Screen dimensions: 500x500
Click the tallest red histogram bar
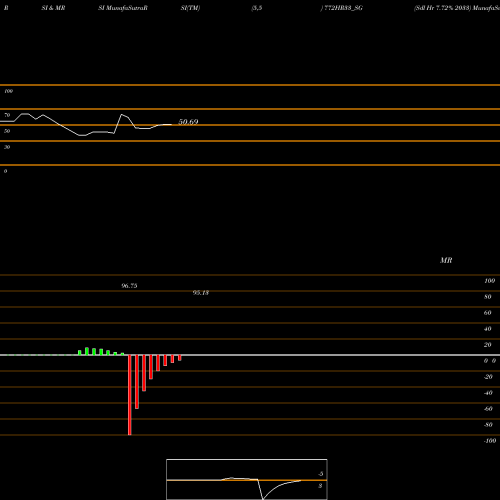130,395
